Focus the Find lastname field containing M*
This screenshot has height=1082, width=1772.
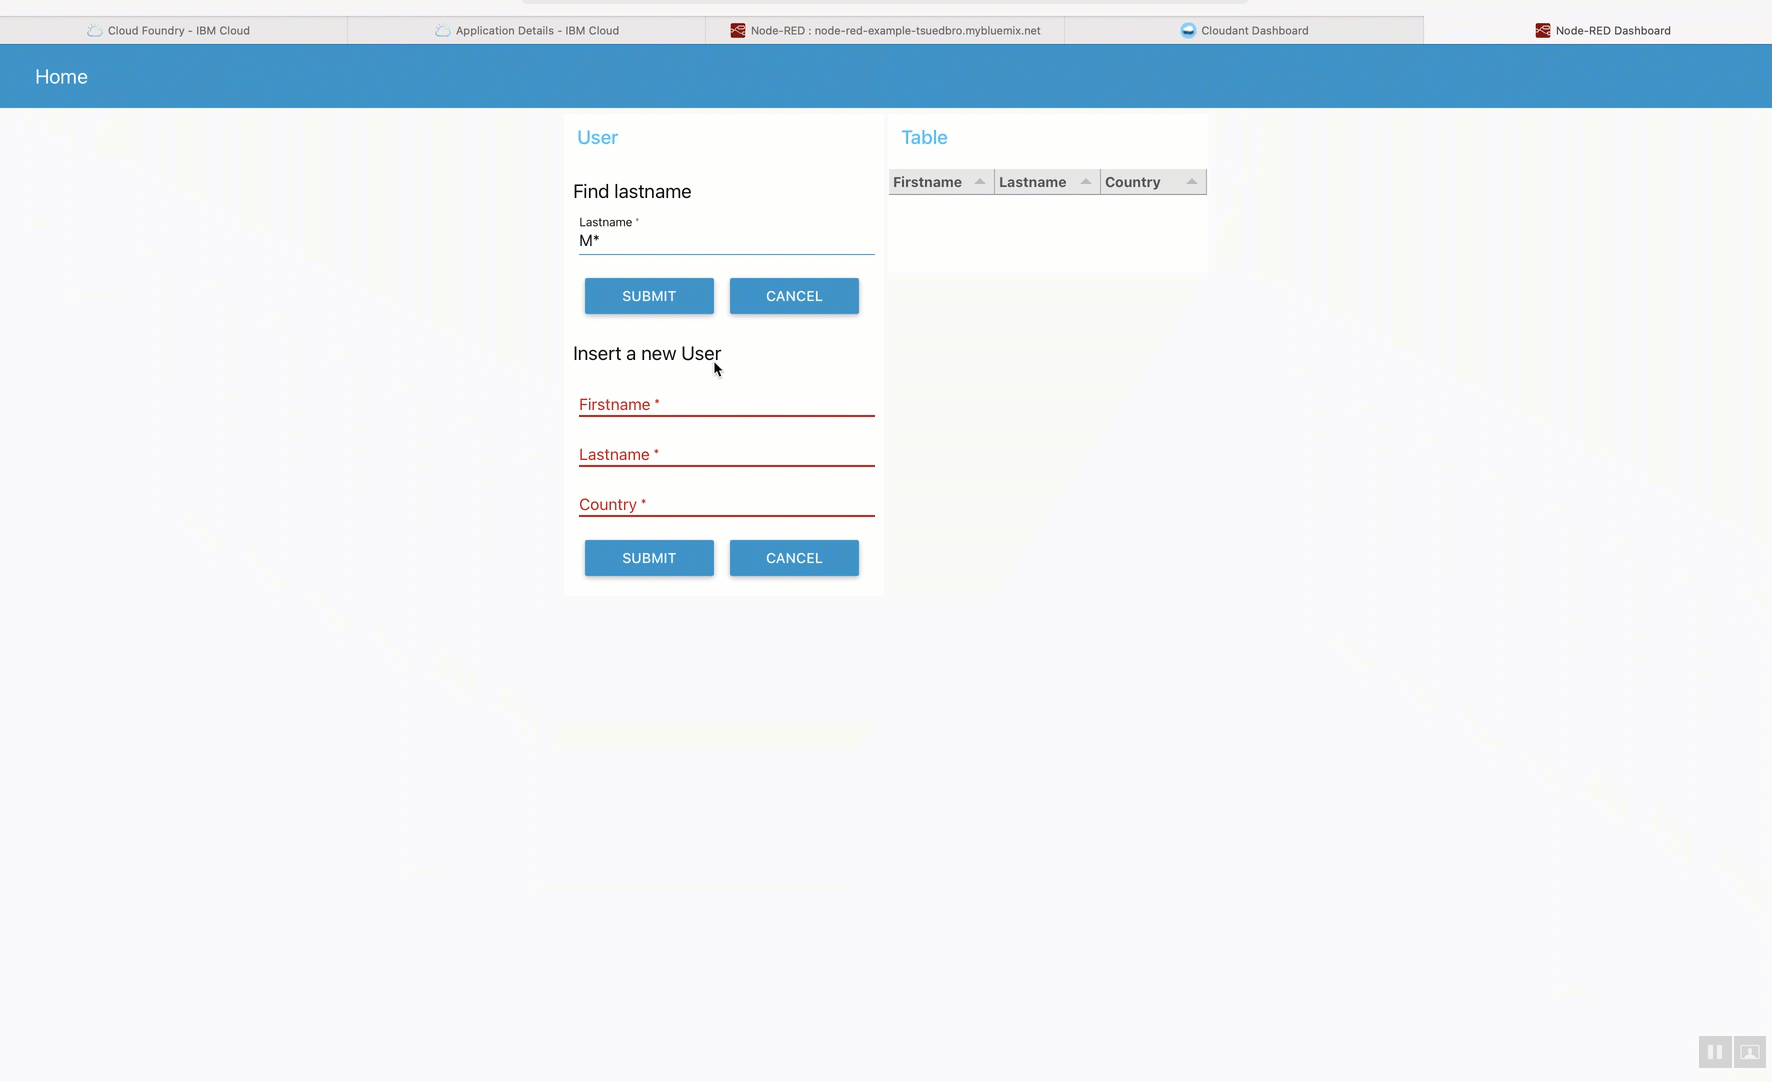pyautogui.click(x=726, y=241)
